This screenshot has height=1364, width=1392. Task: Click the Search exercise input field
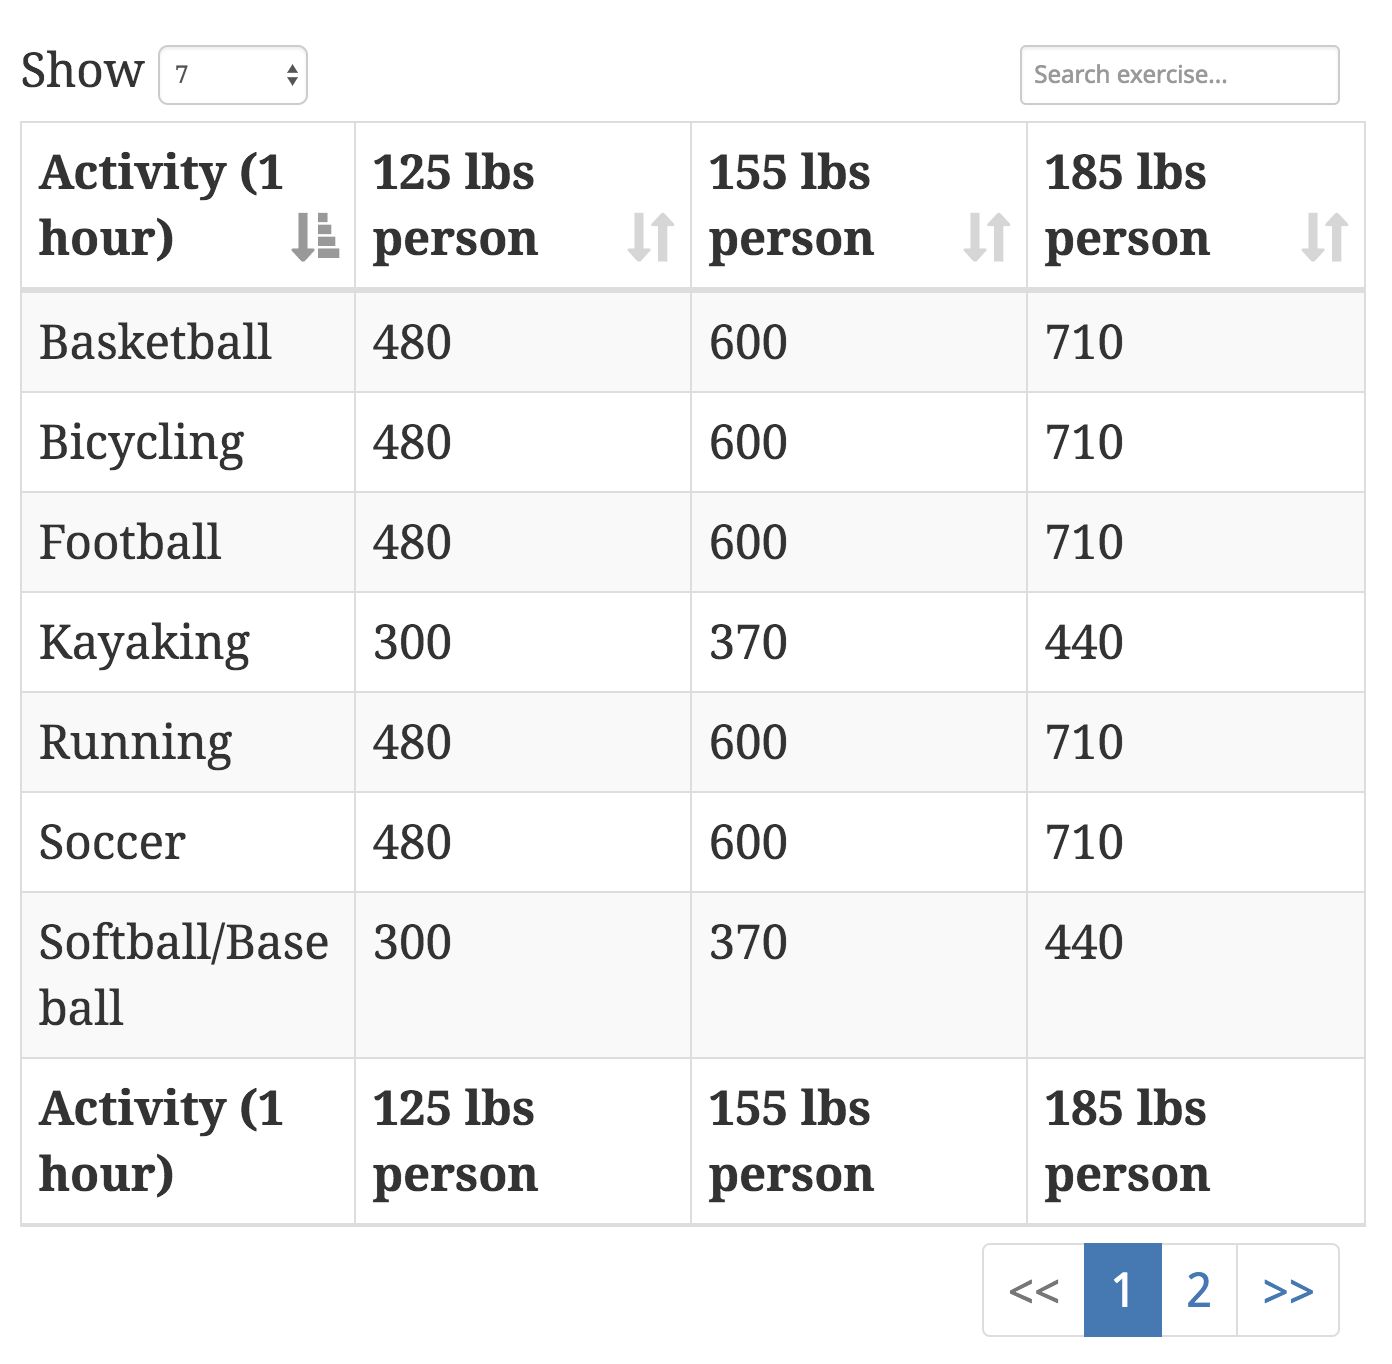(1179, 75)
